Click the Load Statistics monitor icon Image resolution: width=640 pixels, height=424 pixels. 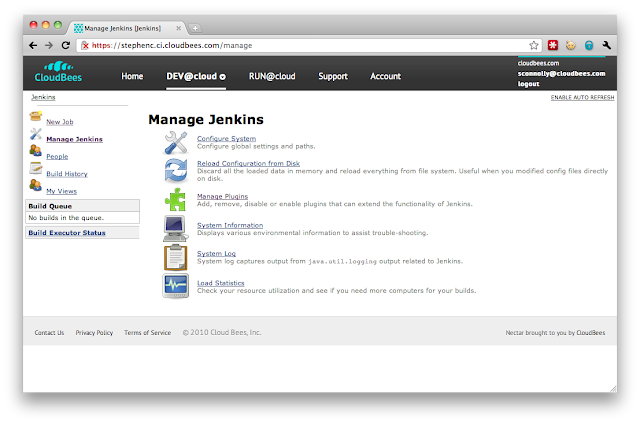coord(176,286)
